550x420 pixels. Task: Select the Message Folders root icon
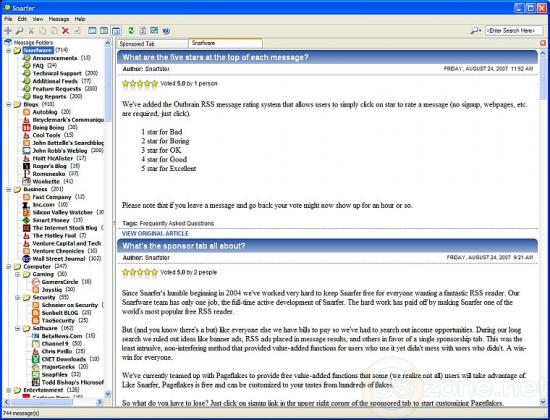pos(8,42)
